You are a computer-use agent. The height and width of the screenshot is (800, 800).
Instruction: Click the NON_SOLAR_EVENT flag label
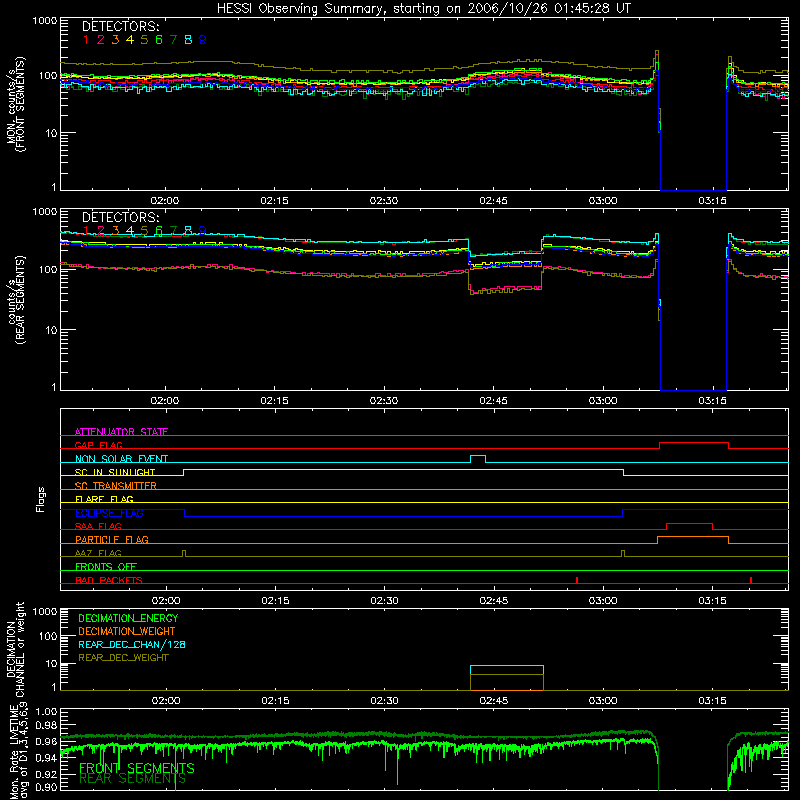click(121, 459)
